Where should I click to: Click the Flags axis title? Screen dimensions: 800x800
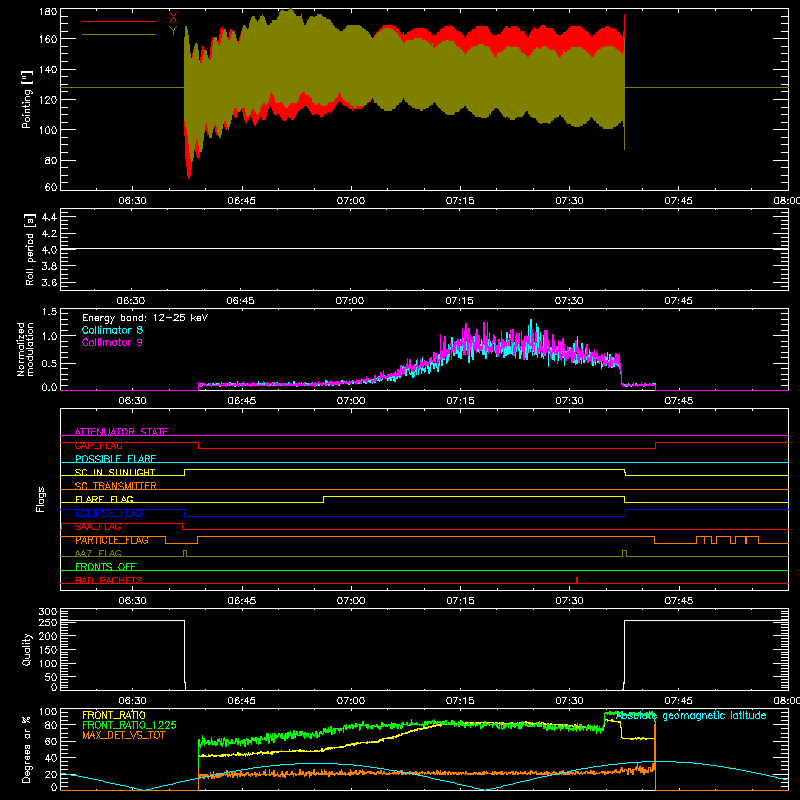coord(40,499)
